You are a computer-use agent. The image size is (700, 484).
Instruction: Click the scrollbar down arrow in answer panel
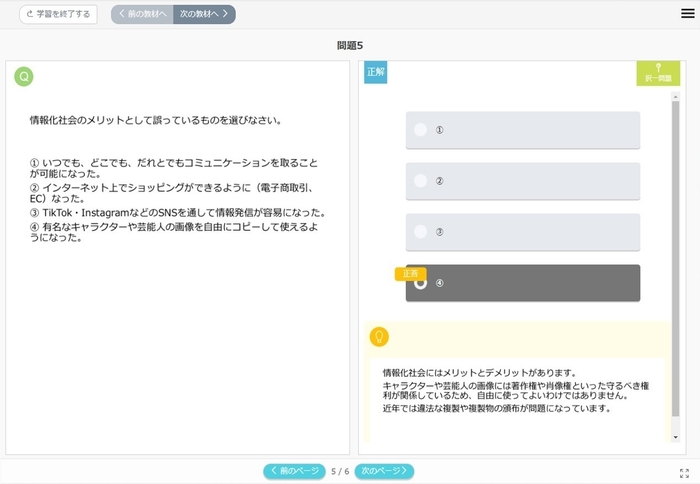tap(675, 437)
